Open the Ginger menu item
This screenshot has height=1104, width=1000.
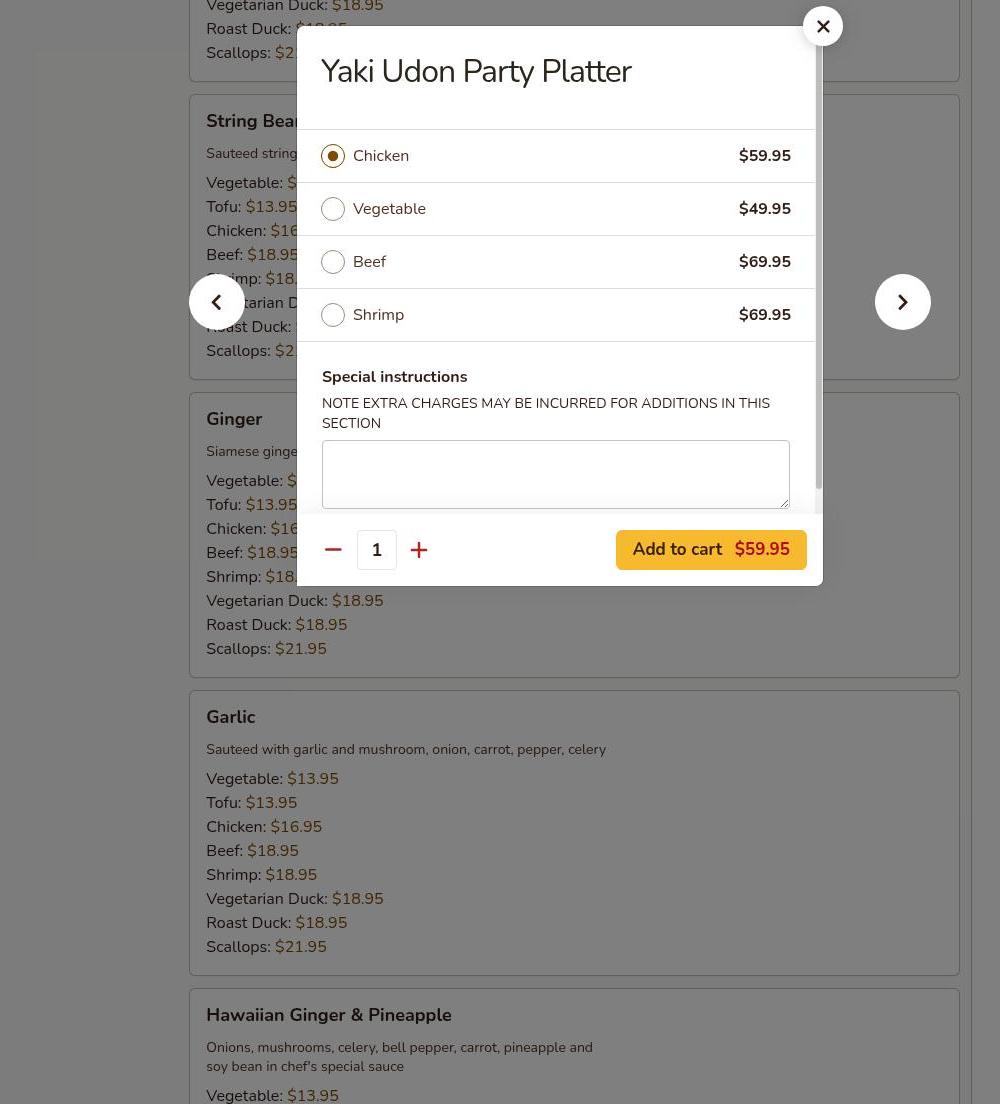(234, 419)
